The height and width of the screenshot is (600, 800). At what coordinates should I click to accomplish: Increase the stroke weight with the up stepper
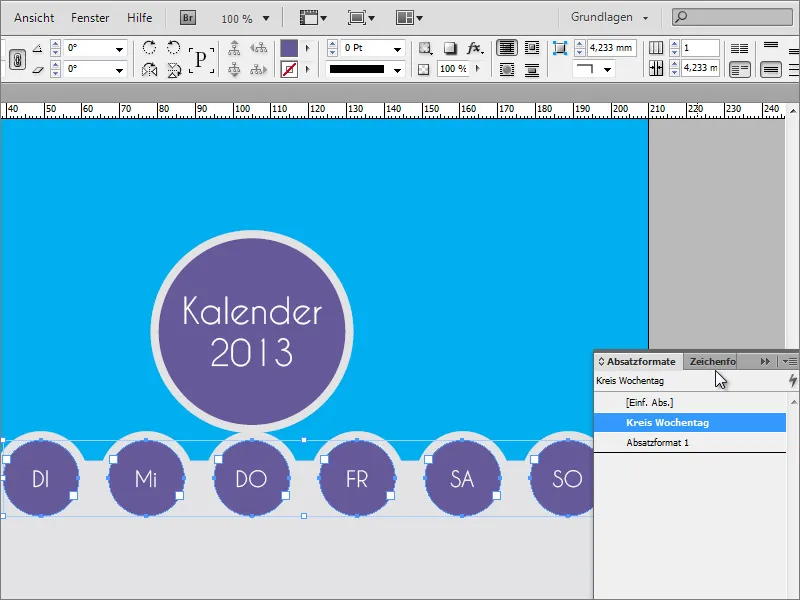[x=333, y=44]
